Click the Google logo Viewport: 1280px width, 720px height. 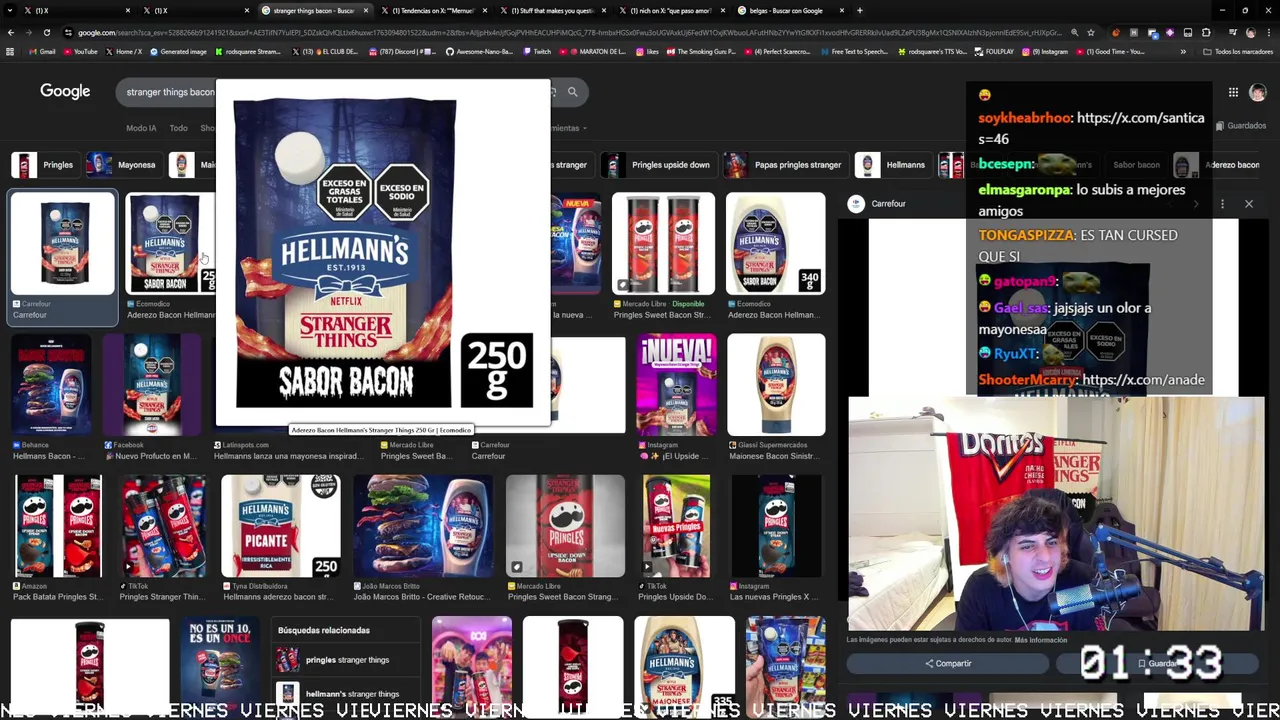pyautogui.click(x=65, y=91)
